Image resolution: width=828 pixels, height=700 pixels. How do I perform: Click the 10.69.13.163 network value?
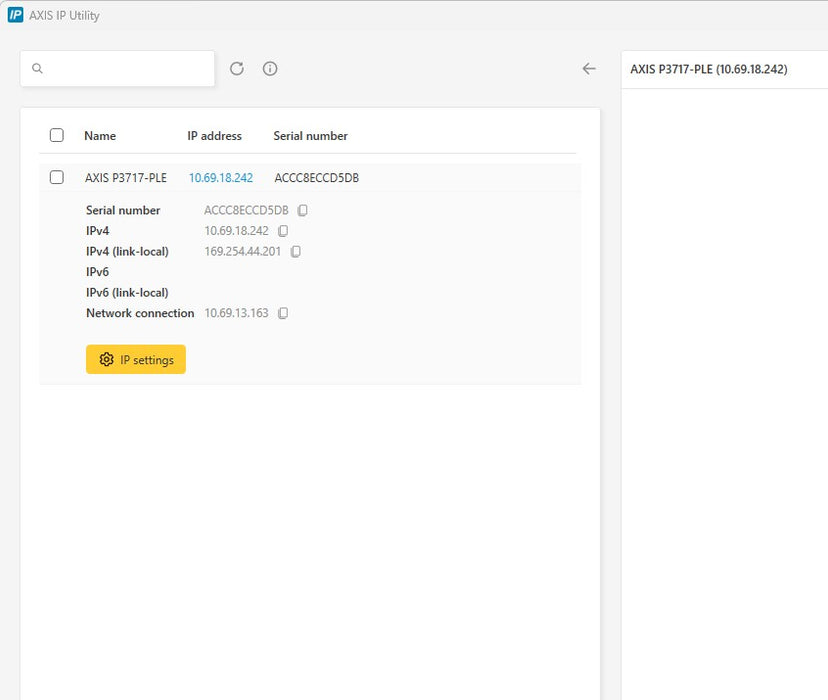[x=236, y=314]
